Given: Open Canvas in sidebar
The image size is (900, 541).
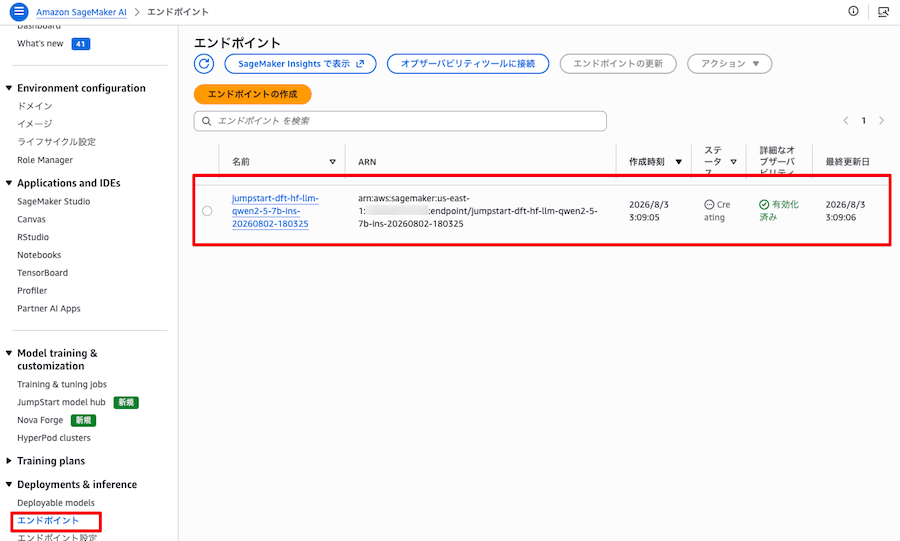Looking at the screenshot, I should pos(31,219).
